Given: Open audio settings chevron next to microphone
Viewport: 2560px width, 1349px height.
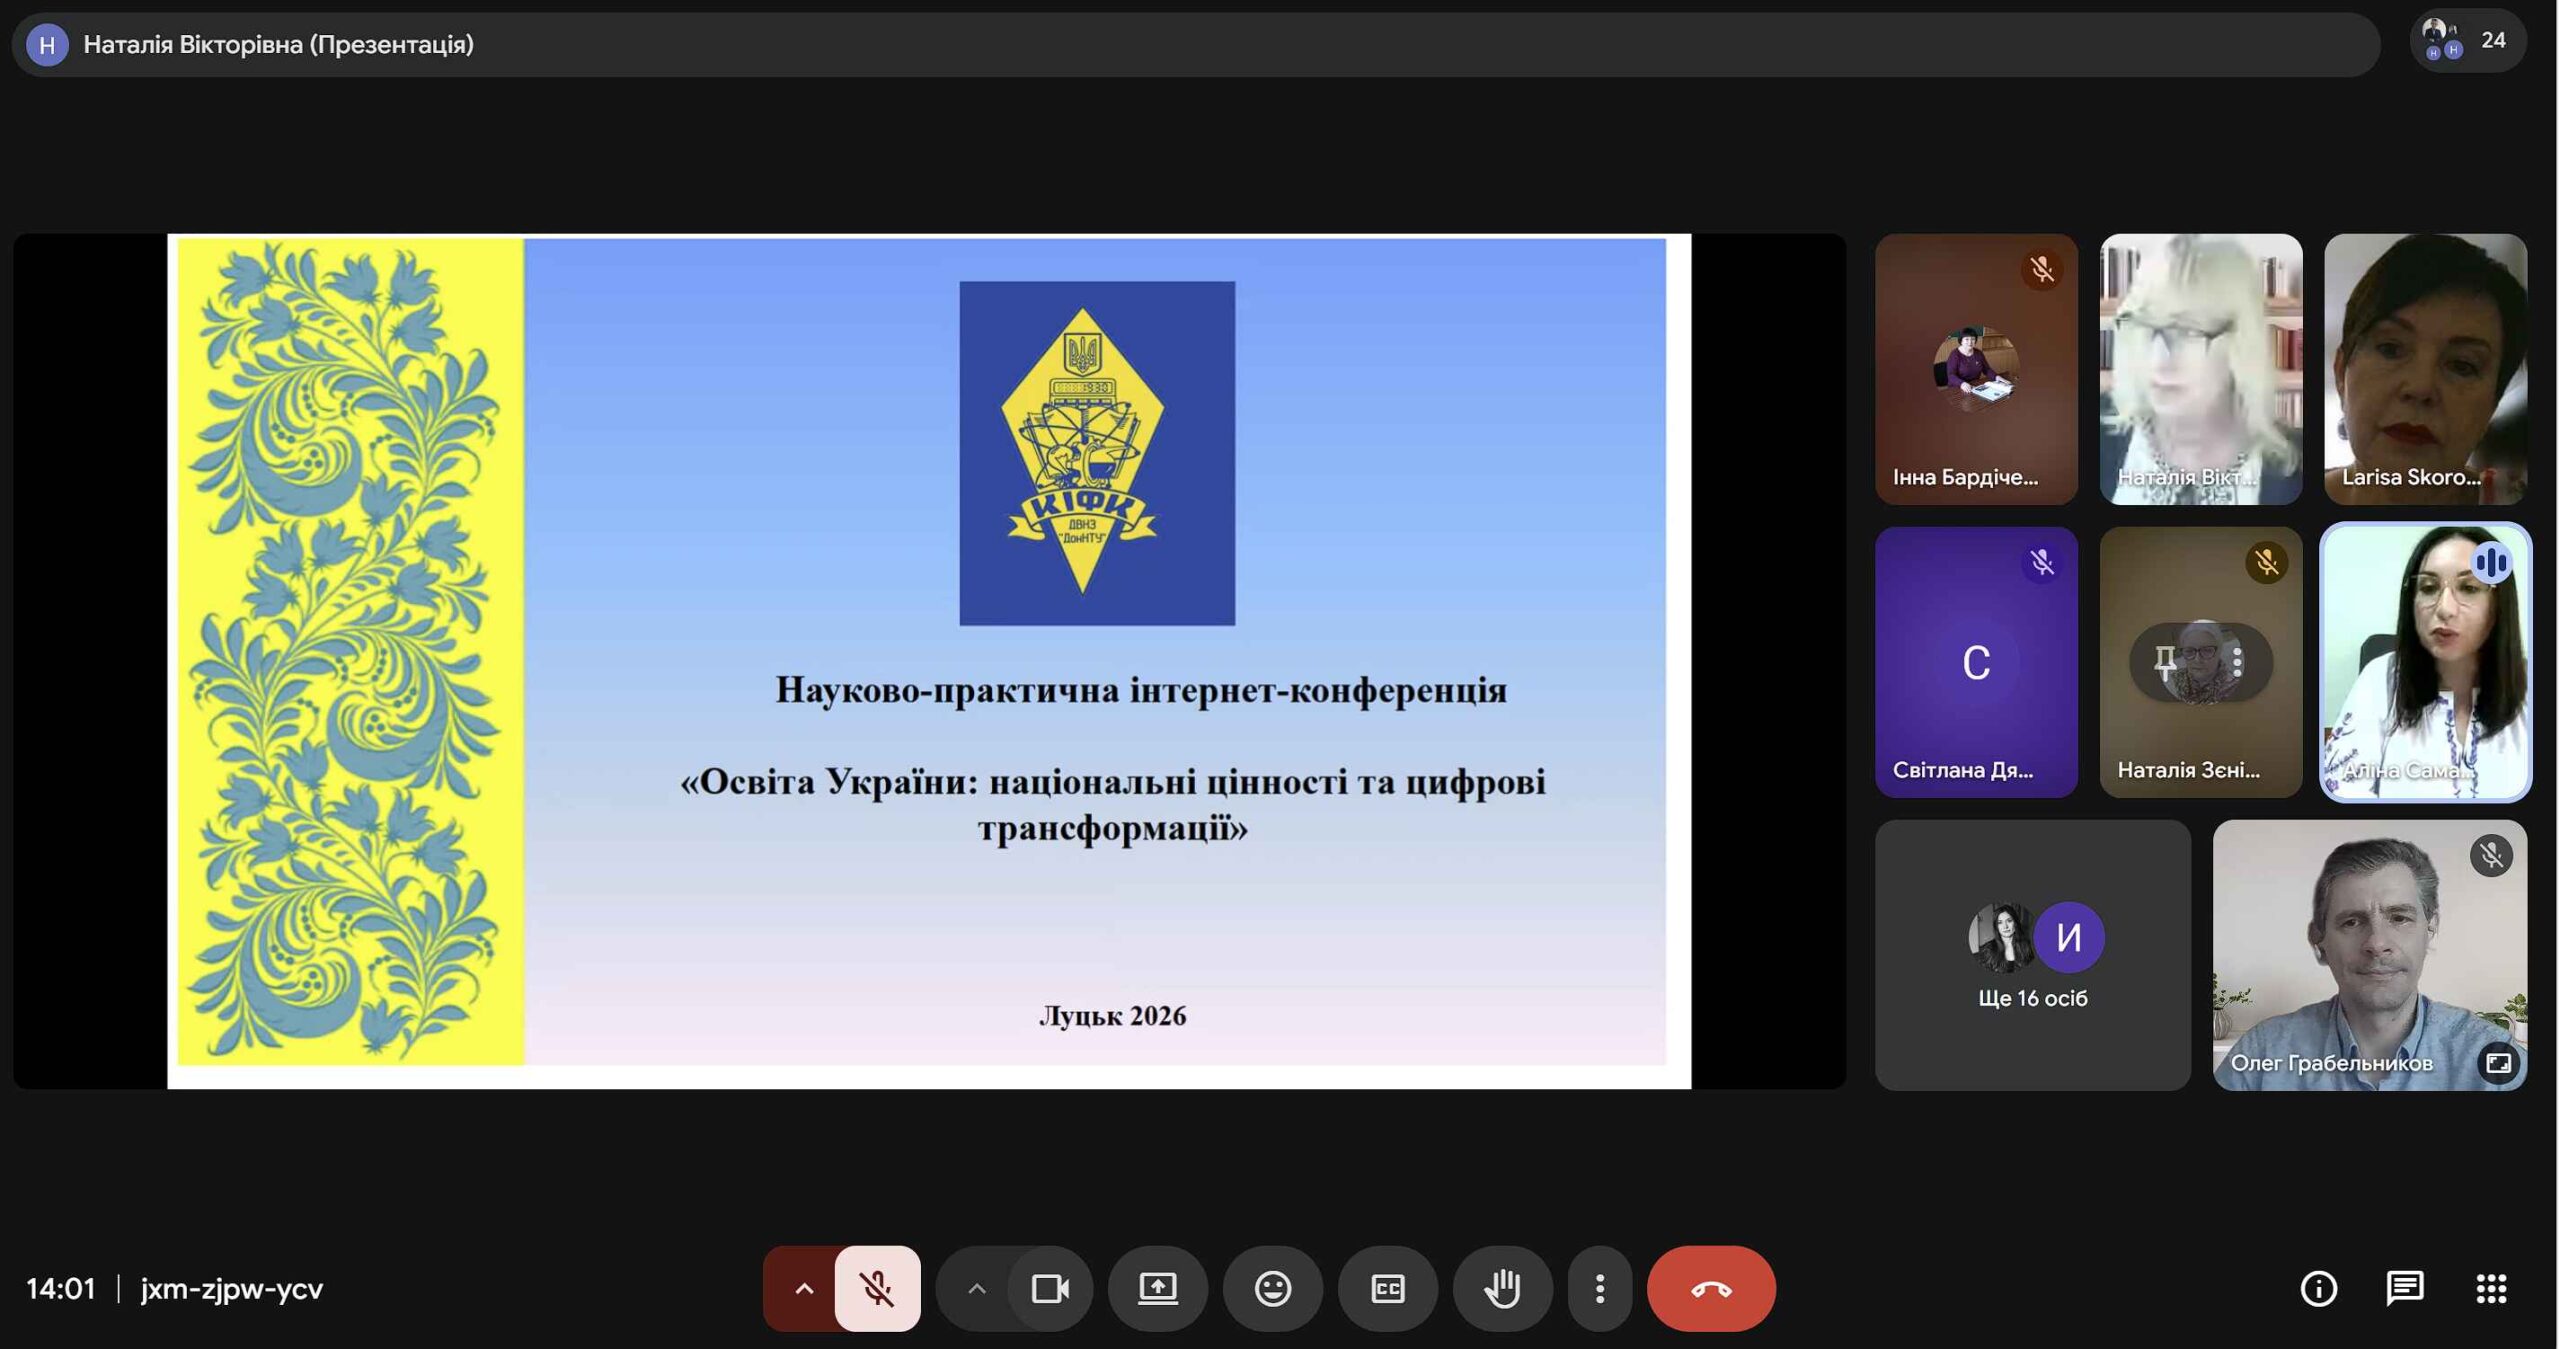Looking at the screenshot, I should (x=803, y=1288).
